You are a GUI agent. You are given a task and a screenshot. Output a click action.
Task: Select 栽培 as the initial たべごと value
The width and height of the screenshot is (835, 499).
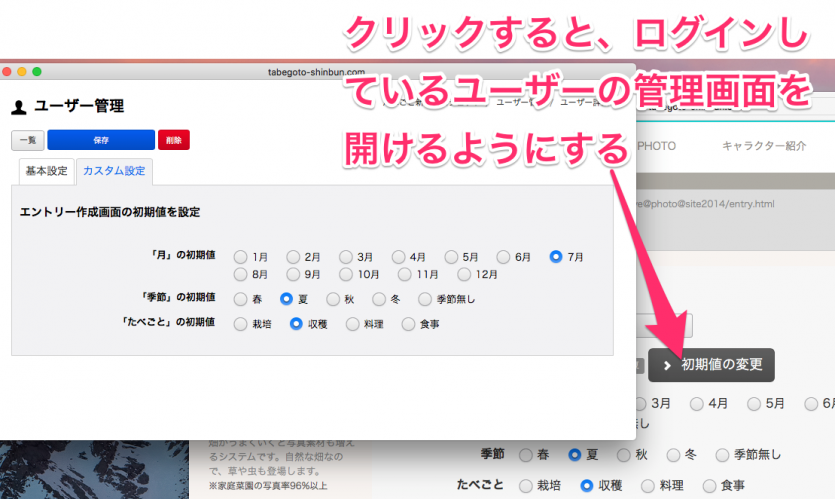tap(241, 324)
